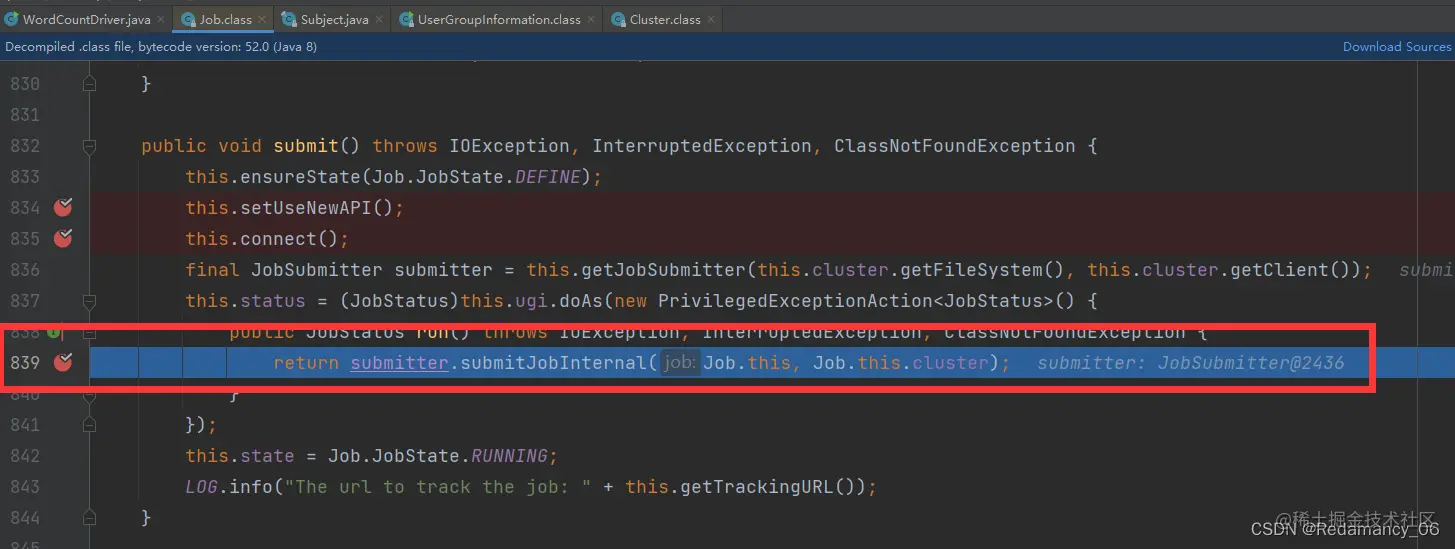The image size is (1455, 549).
Task: Click line number 843 in the gutter
Action: (x=25, y=487)
